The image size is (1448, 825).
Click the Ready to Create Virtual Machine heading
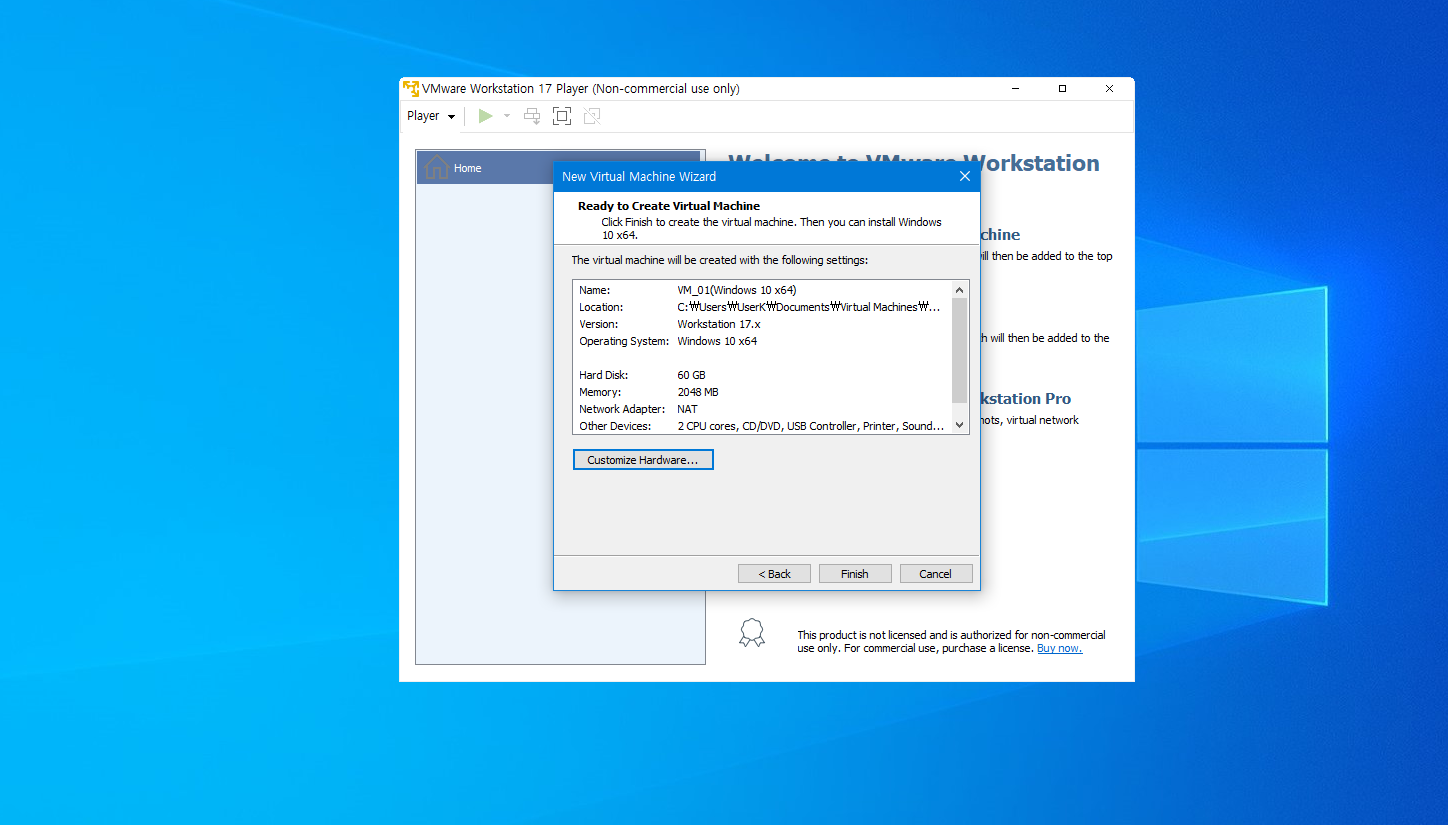669,206
